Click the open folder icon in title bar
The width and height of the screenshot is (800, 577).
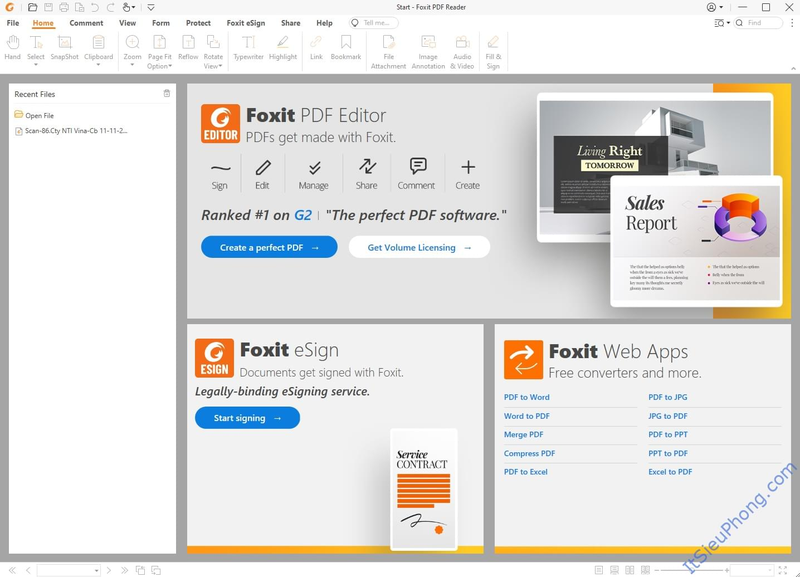pos(32,7)
